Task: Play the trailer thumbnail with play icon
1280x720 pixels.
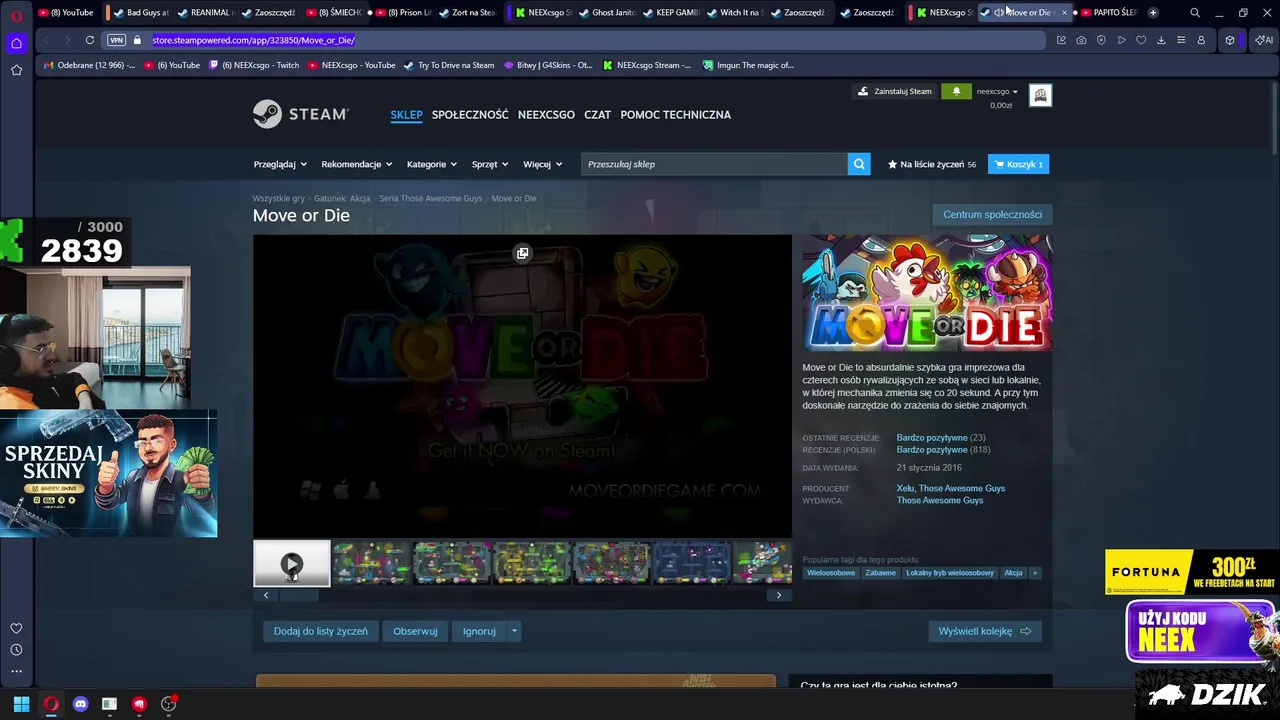Action: [291, 564]
